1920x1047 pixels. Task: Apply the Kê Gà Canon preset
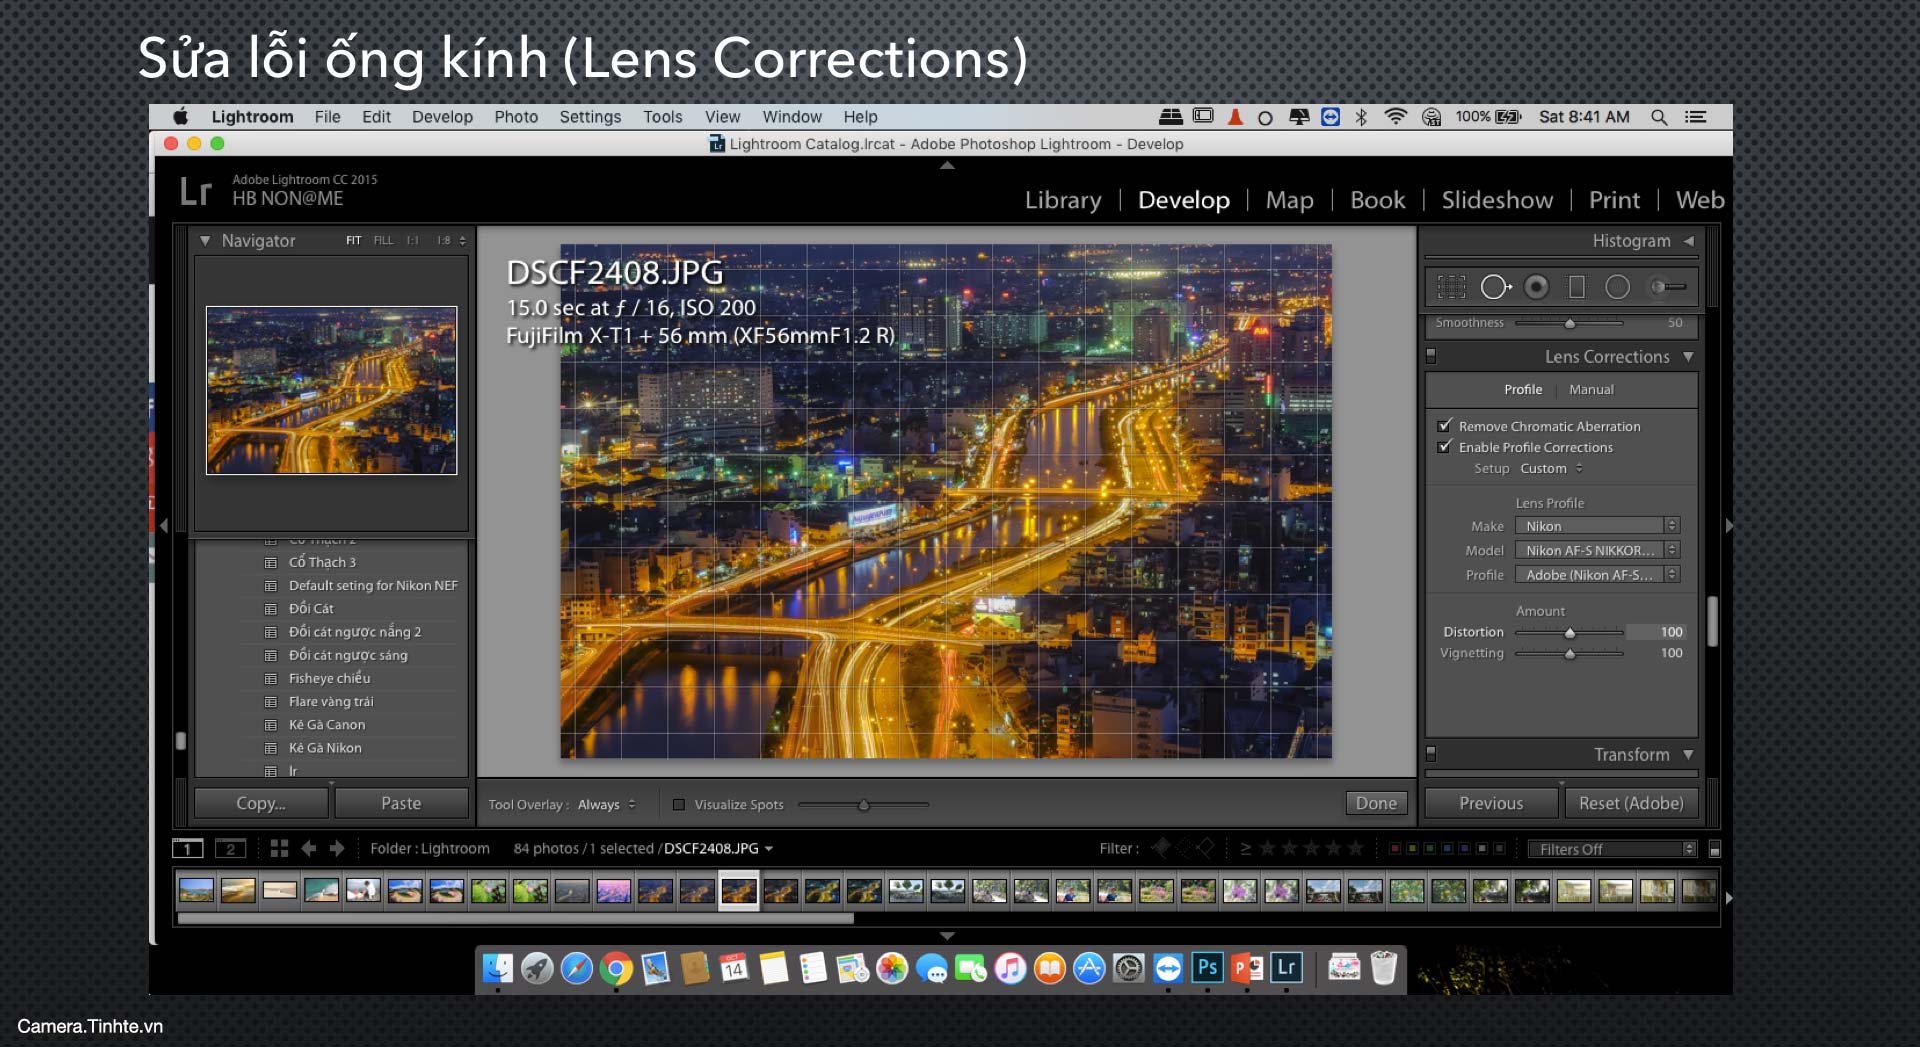[327, 724]
